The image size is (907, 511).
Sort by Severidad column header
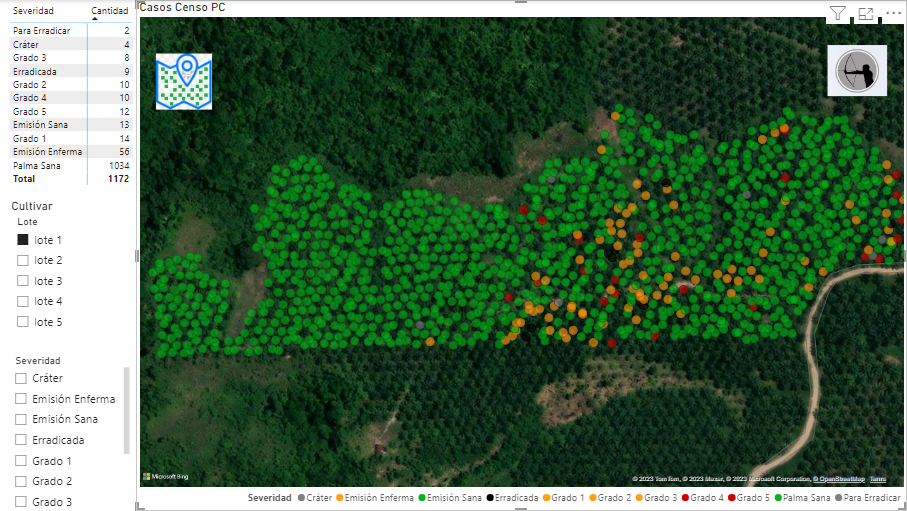(33, 10)
